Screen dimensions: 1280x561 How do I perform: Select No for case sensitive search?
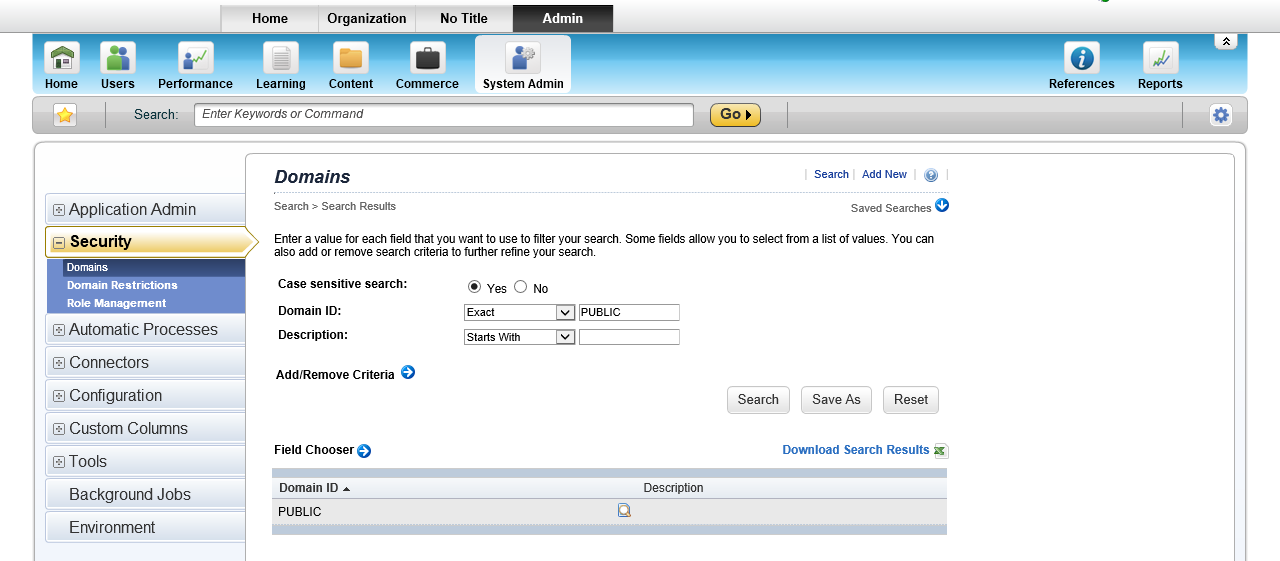point(520,287)
